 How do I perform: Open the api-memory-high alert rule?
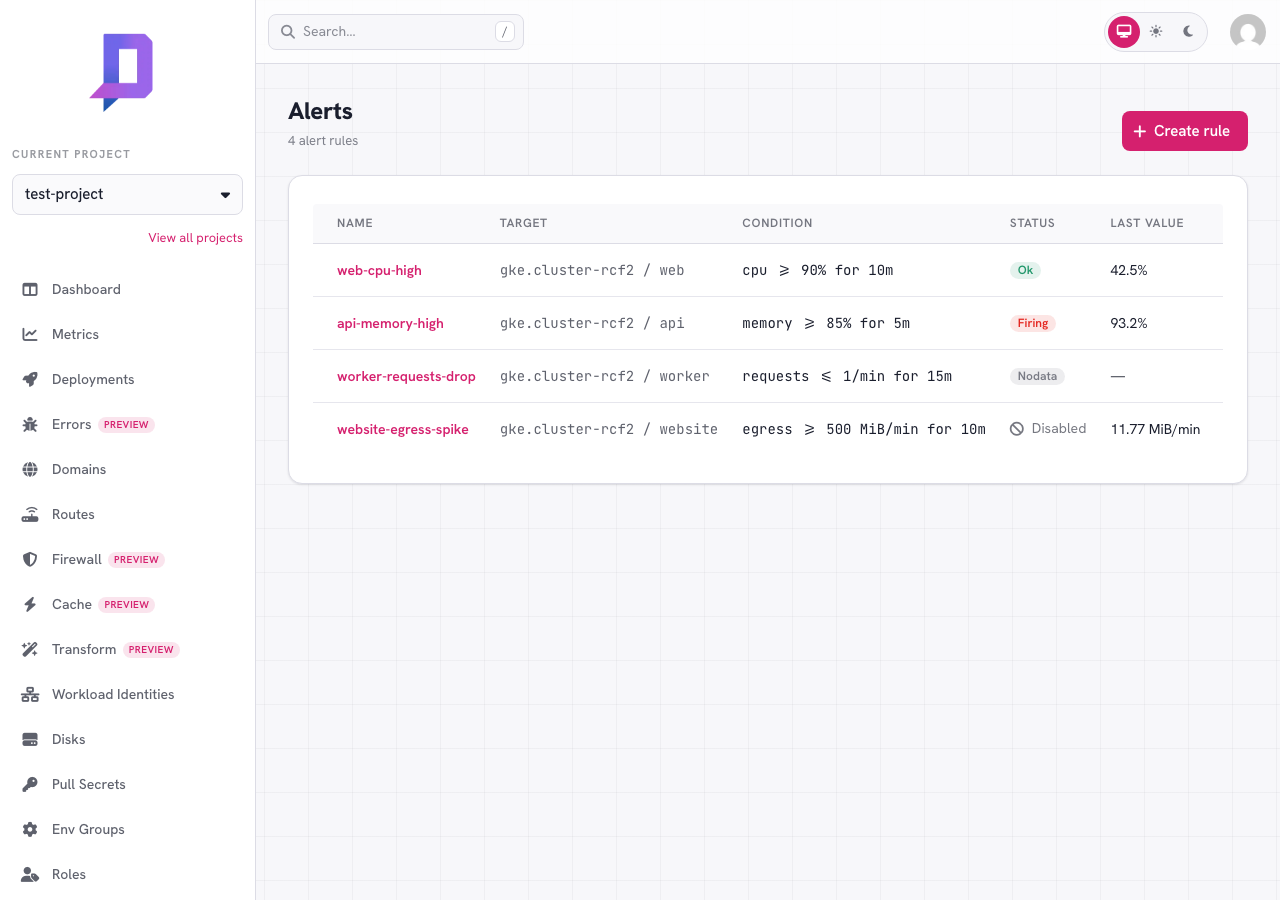pyautogui.click(x=390, y=323)
